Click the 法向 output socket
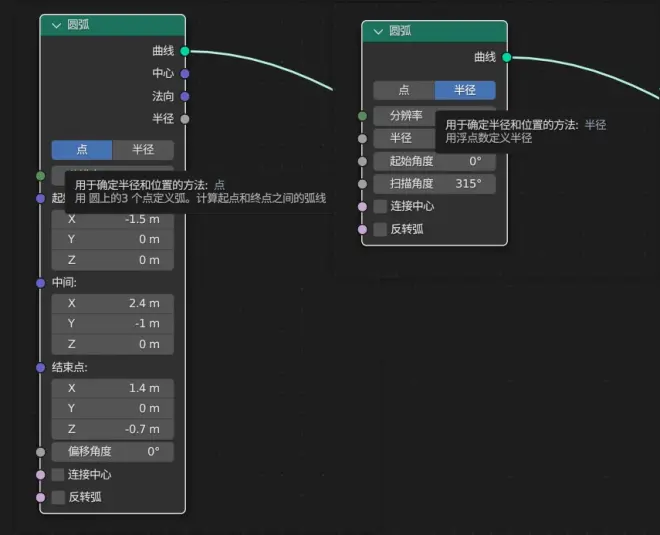The height and width of the screenshot is (535, 660). 185,96
